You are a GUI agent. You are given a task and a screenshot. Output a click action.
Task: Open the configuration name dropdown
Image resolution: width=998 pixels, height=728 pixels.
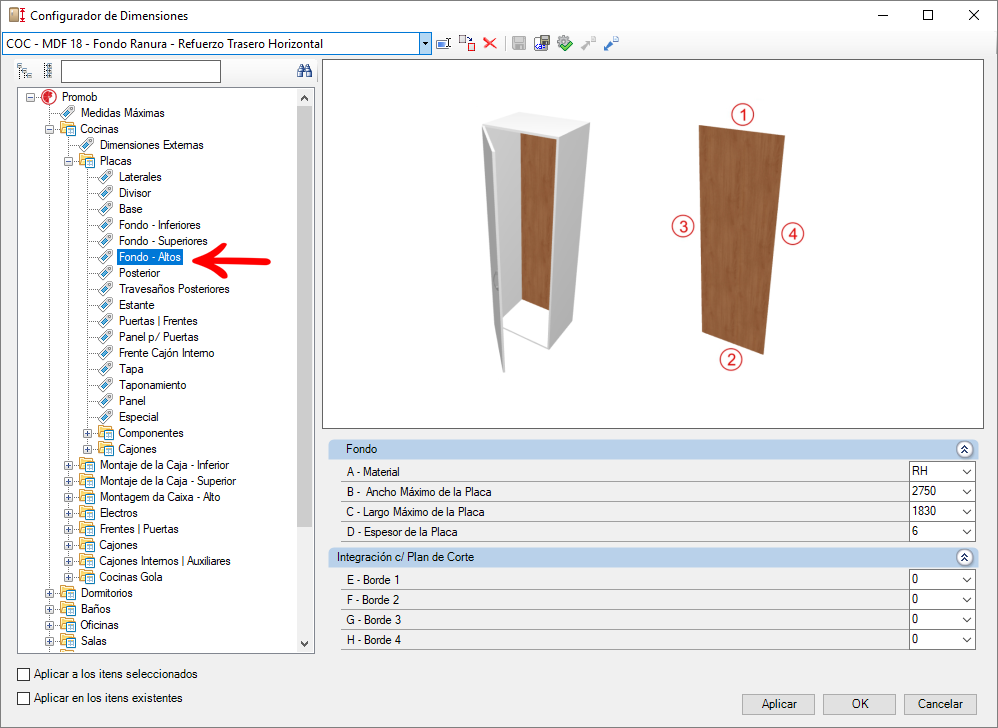(x=425, y=44)
